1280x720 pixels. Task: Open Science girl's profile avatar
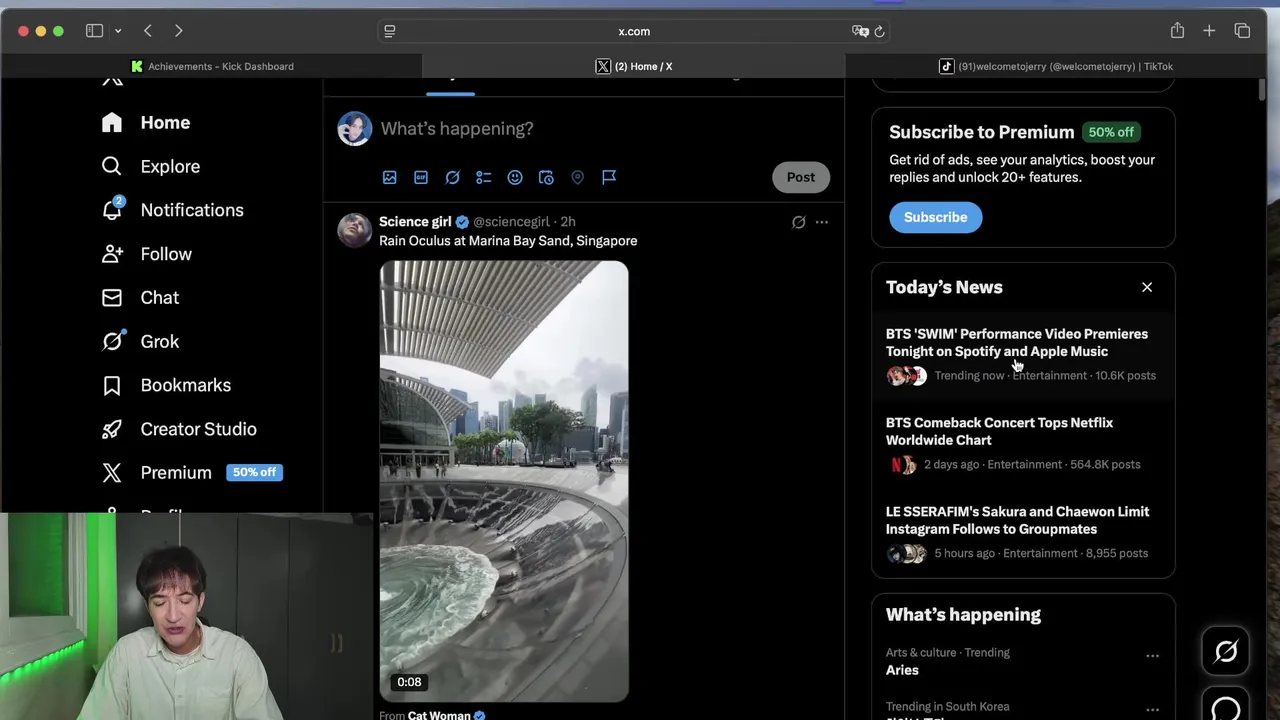tap(354, 230)
